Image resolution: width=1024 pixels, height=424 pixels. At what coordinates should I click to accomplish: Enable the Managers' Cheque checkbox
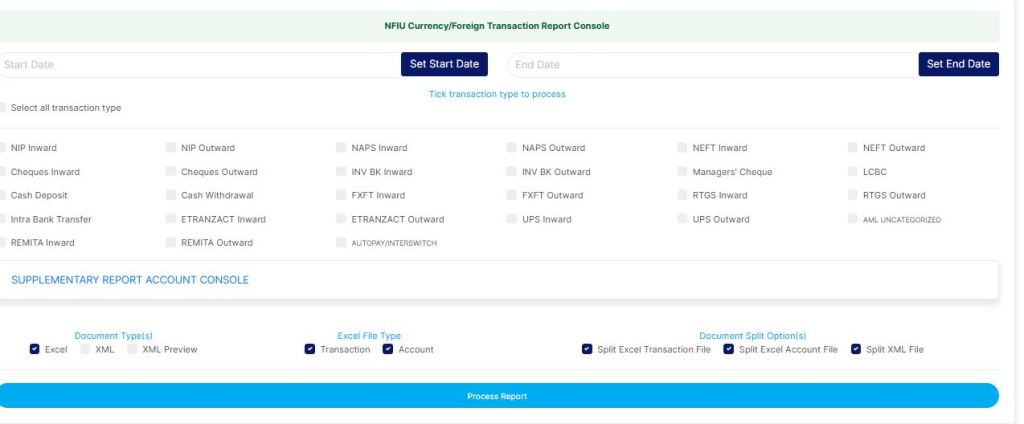tap(683, 172)
